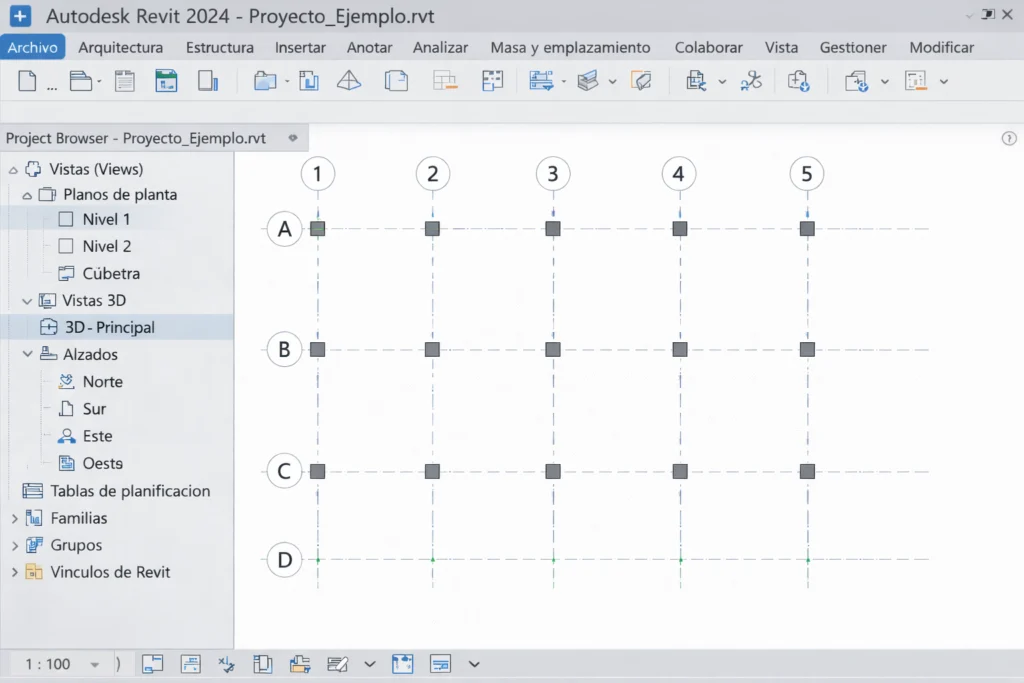Select the Default 3D View icon in the toolbar
This screenshot has height=683, width=1024.
(x=350, y=81)
